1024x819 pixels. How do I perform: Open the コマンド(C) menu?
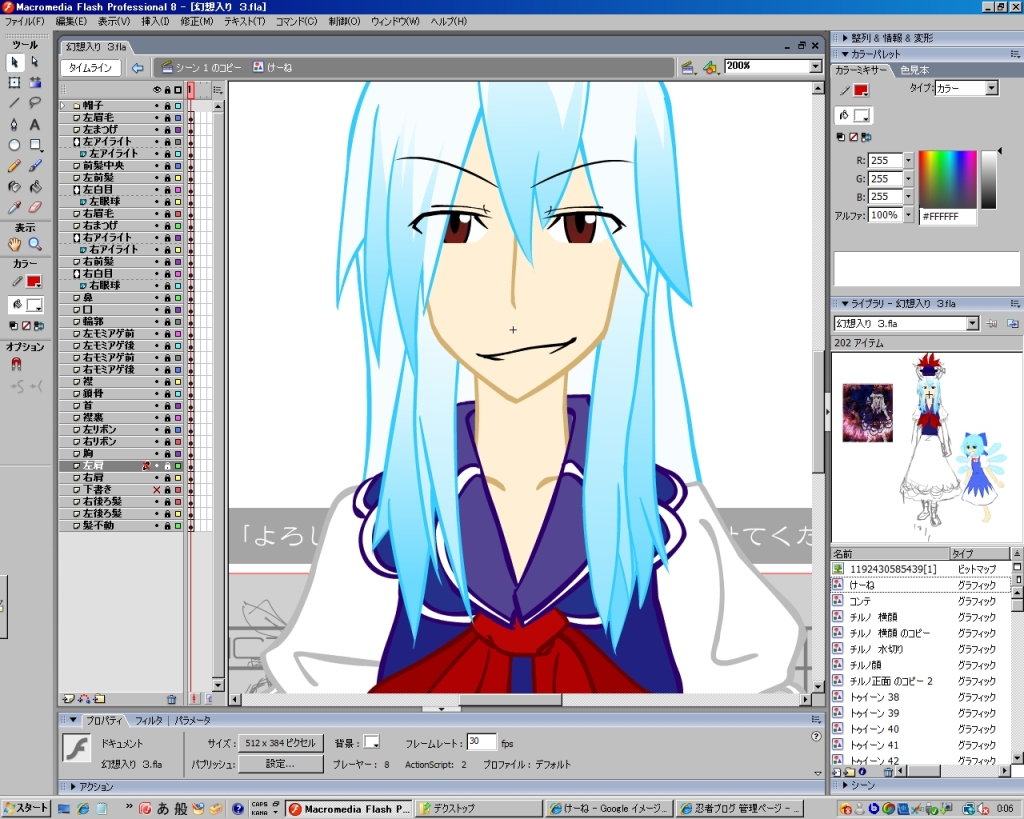(x=296, y=22)
